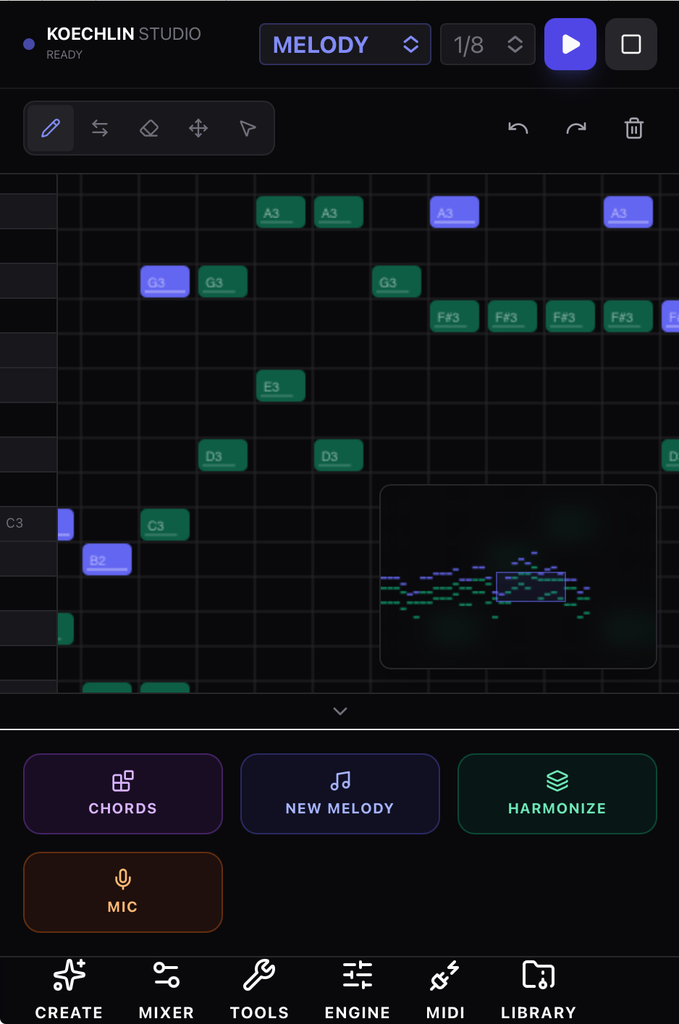Collapse the piano roll with chevron
The width and height of the screenshot is (679, 1024).
[340, 711]
